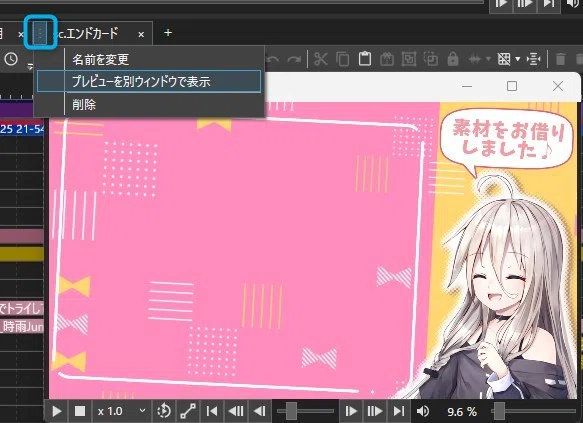Minimize the separate preview window
Image resolution: width=583 pixels, height=423 pixels.
pyautogui.click(x=467, y=86)
